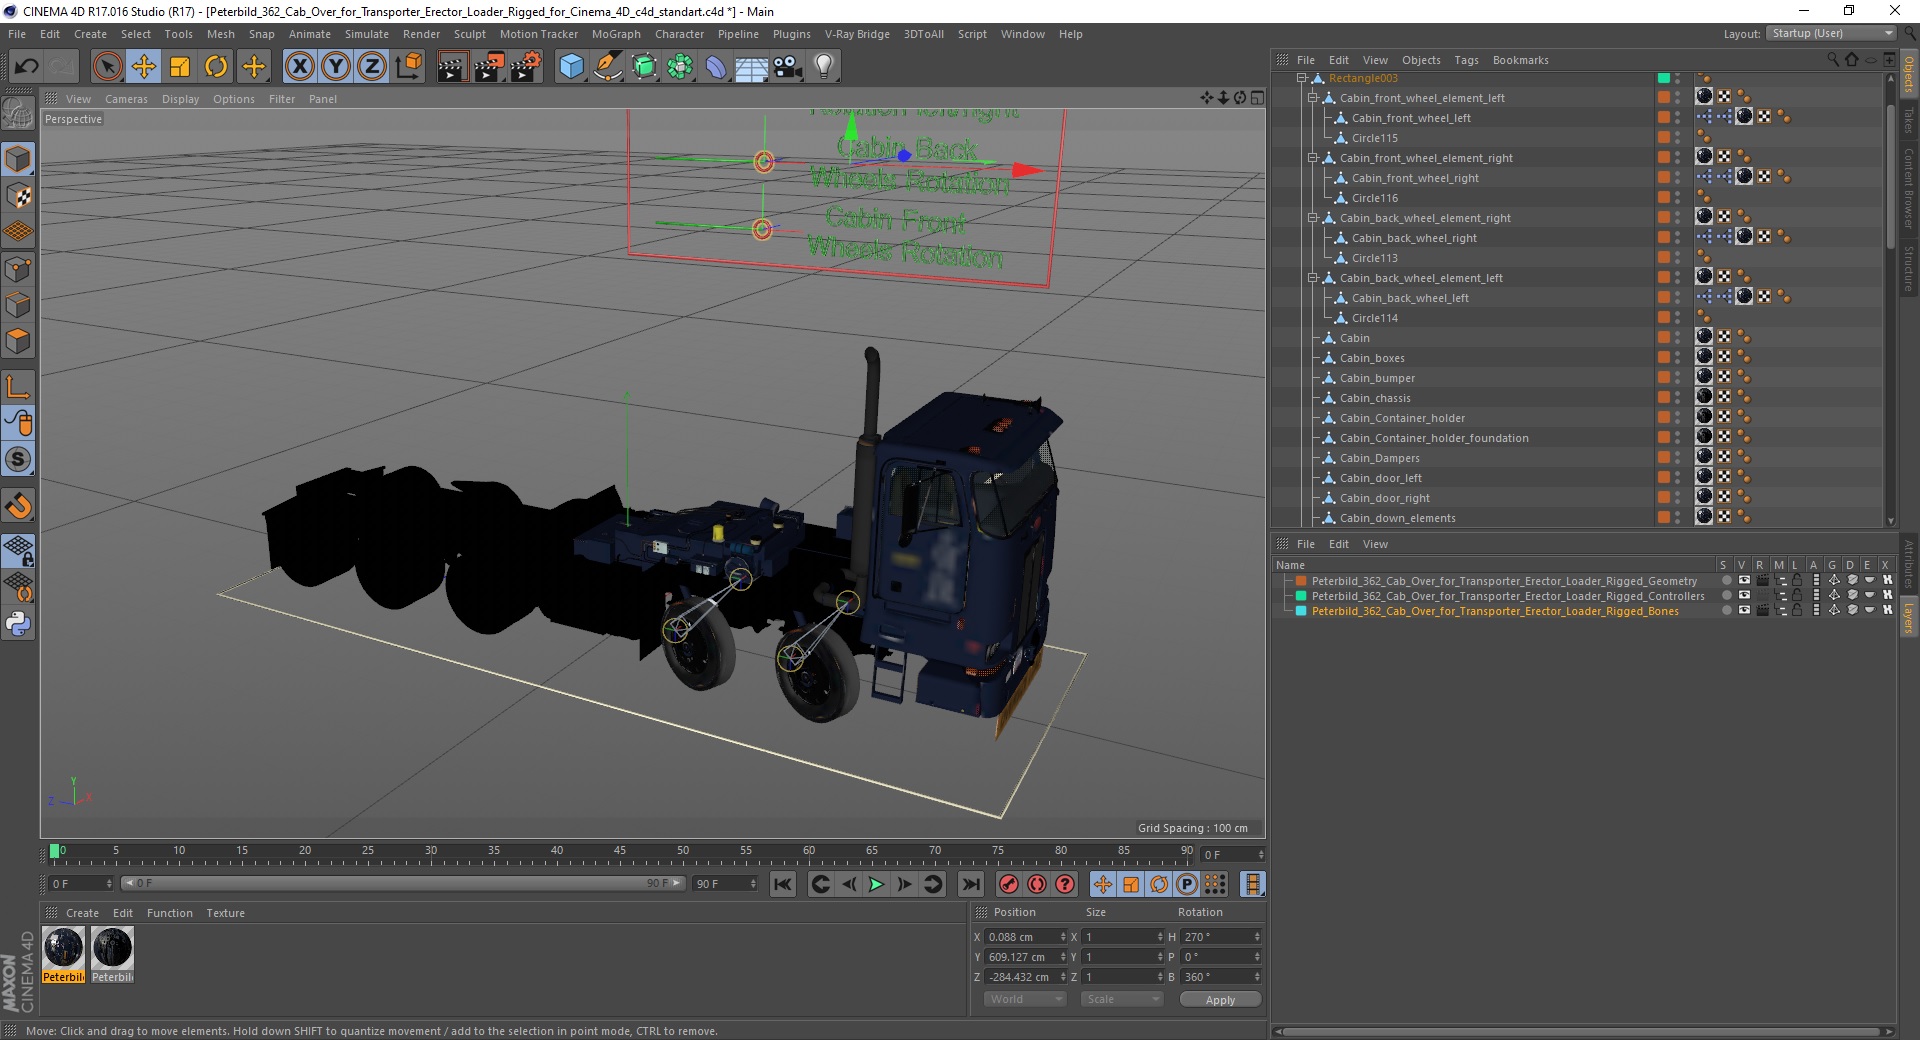Open the viewport Cameras menu
Viewport: 1920px width, 1040px height.
coord(126,99)
